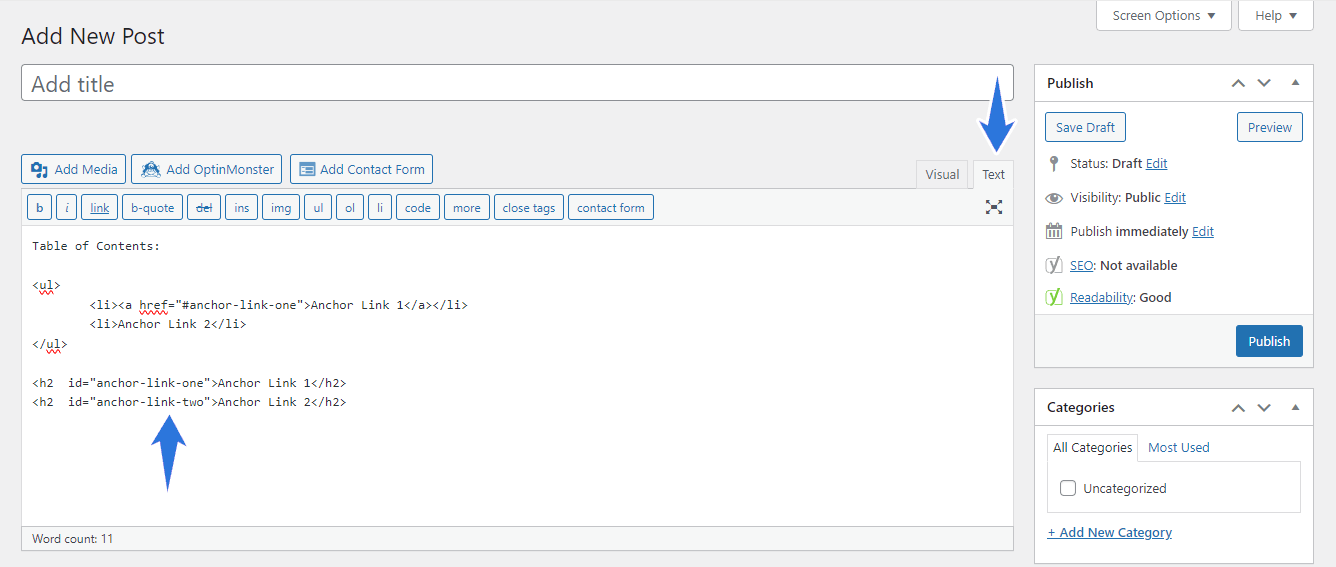This screenshot has height=567, width=1336.
Task: Move the Publish panel up
Action: coord(1238,83)
